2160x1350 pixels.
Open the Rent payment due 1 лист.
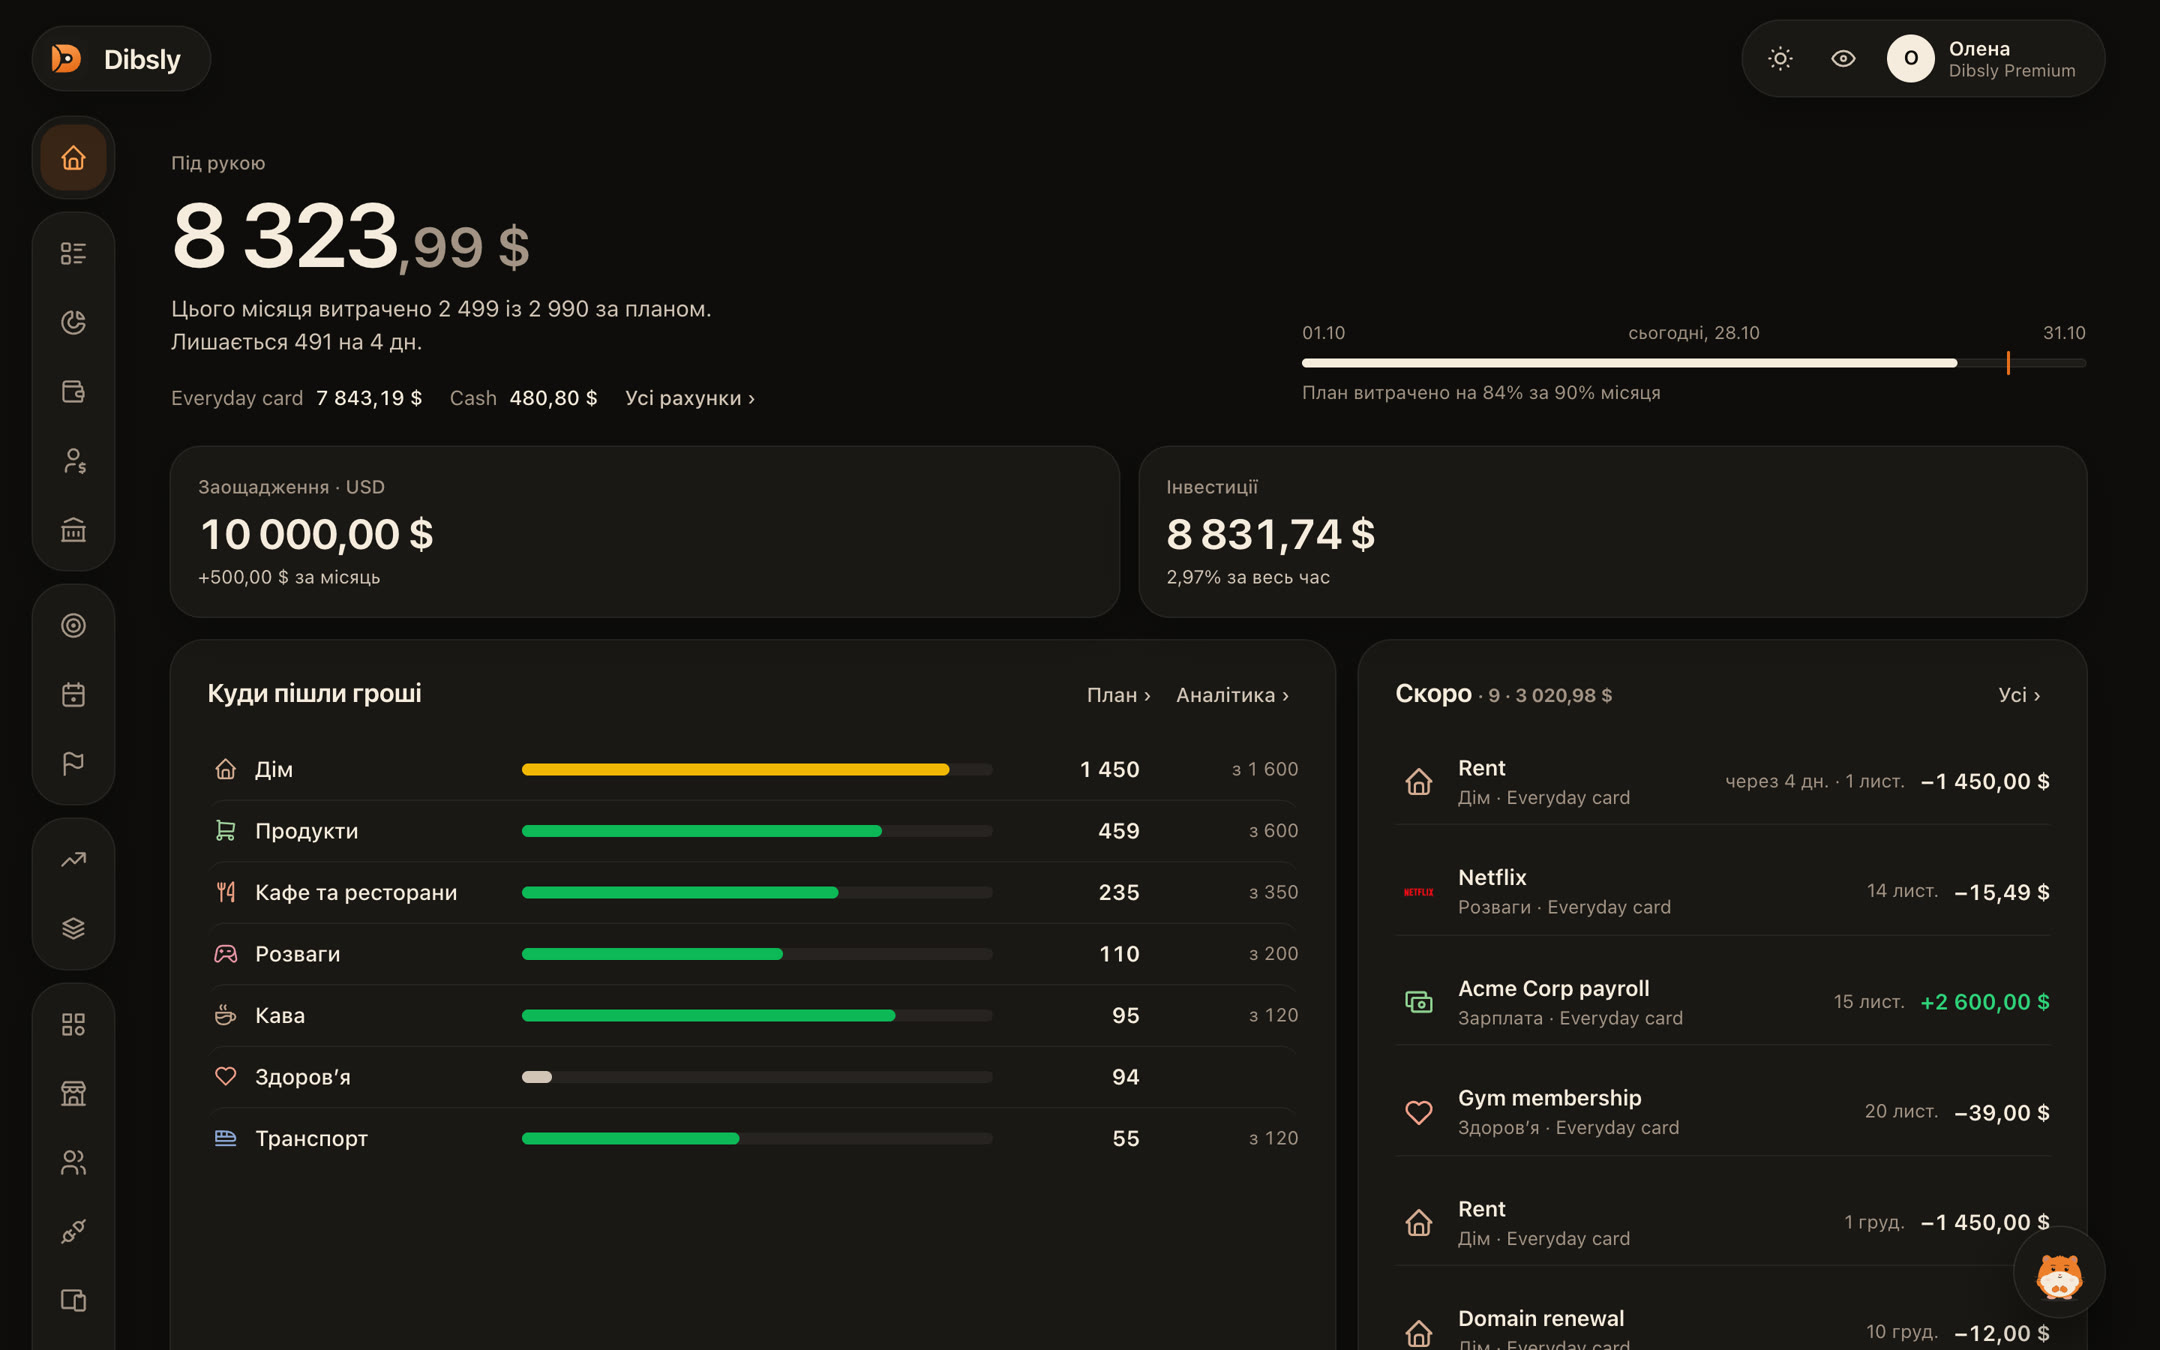click(1723, 781)
